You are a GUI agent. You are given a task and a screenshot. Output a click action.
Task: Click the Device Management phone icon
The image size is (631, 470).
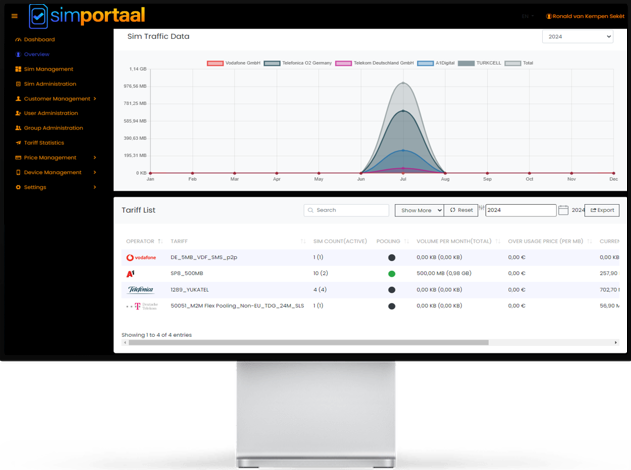18,172
